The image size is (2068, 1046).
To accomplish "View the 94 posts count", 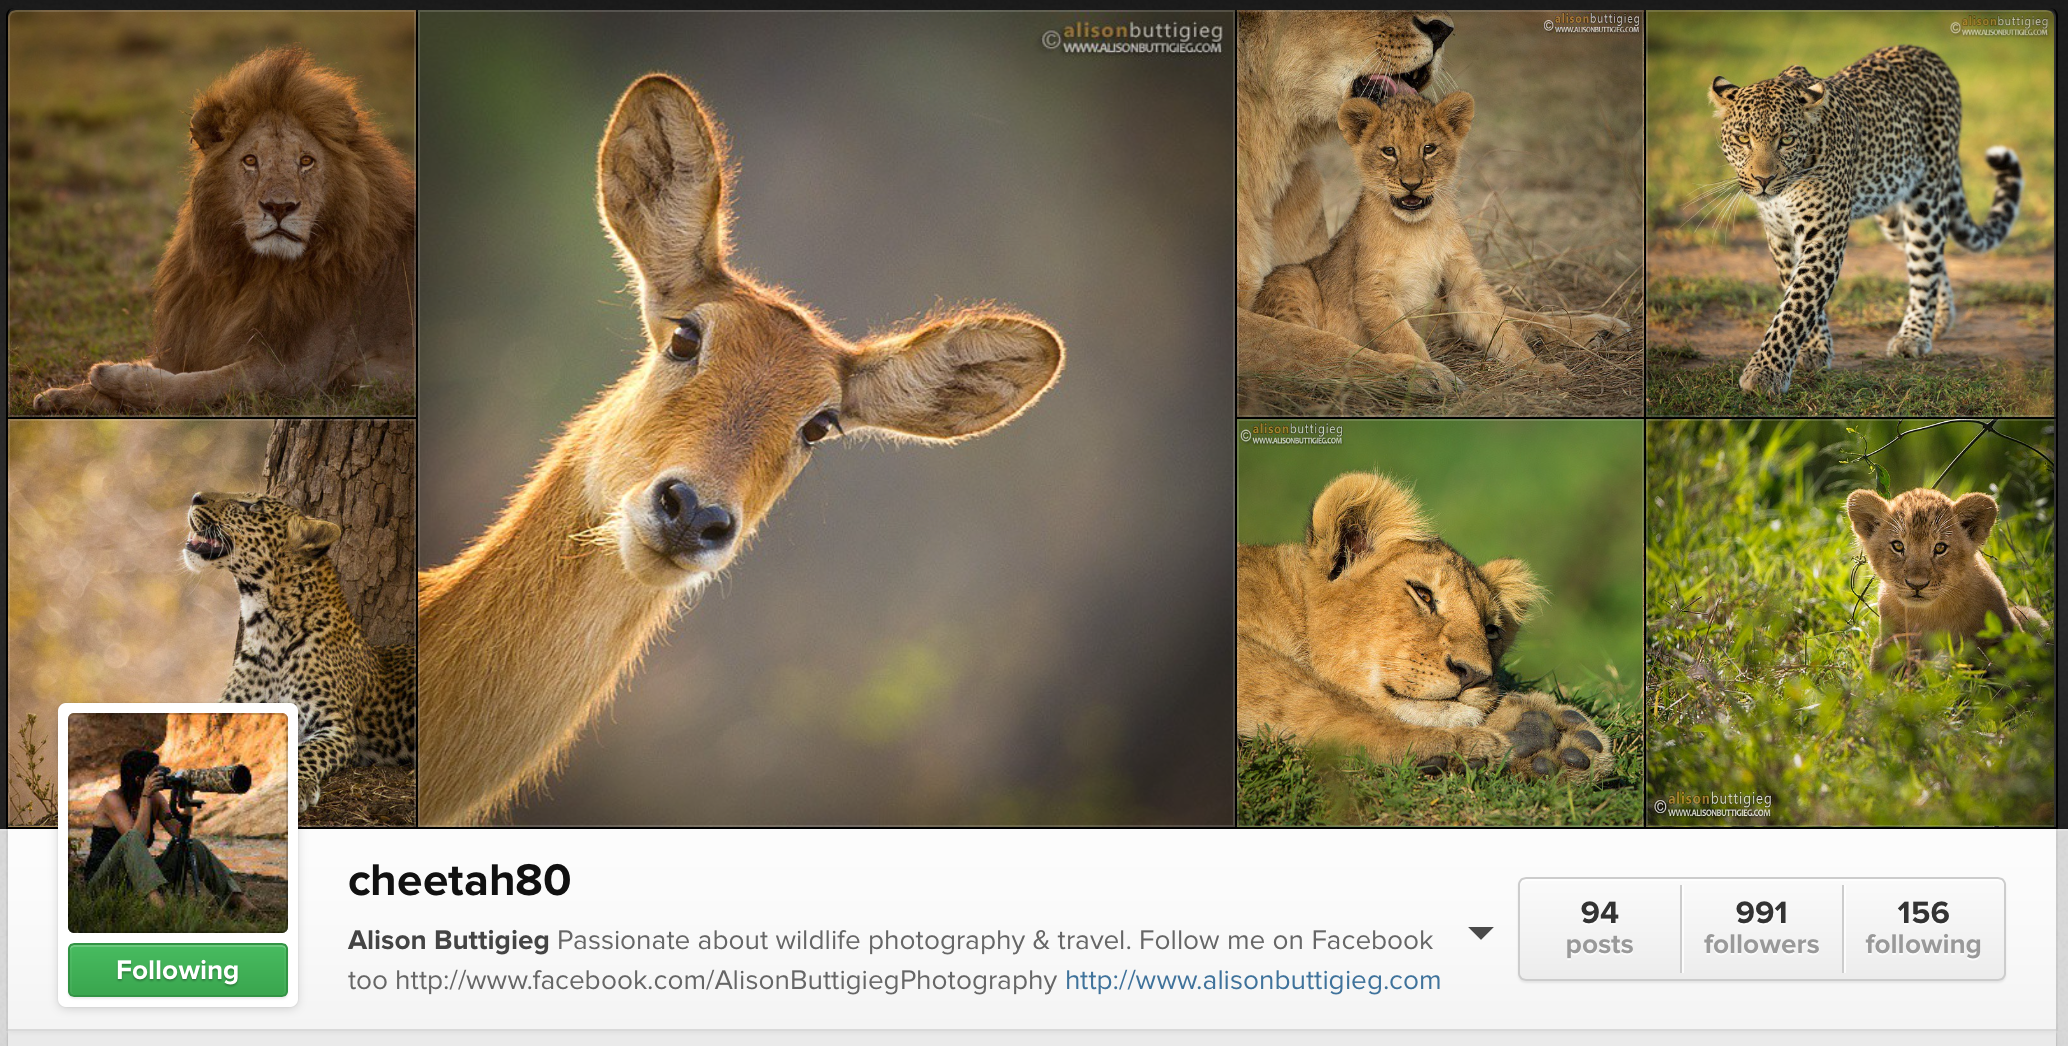I will click(1599, 928).
